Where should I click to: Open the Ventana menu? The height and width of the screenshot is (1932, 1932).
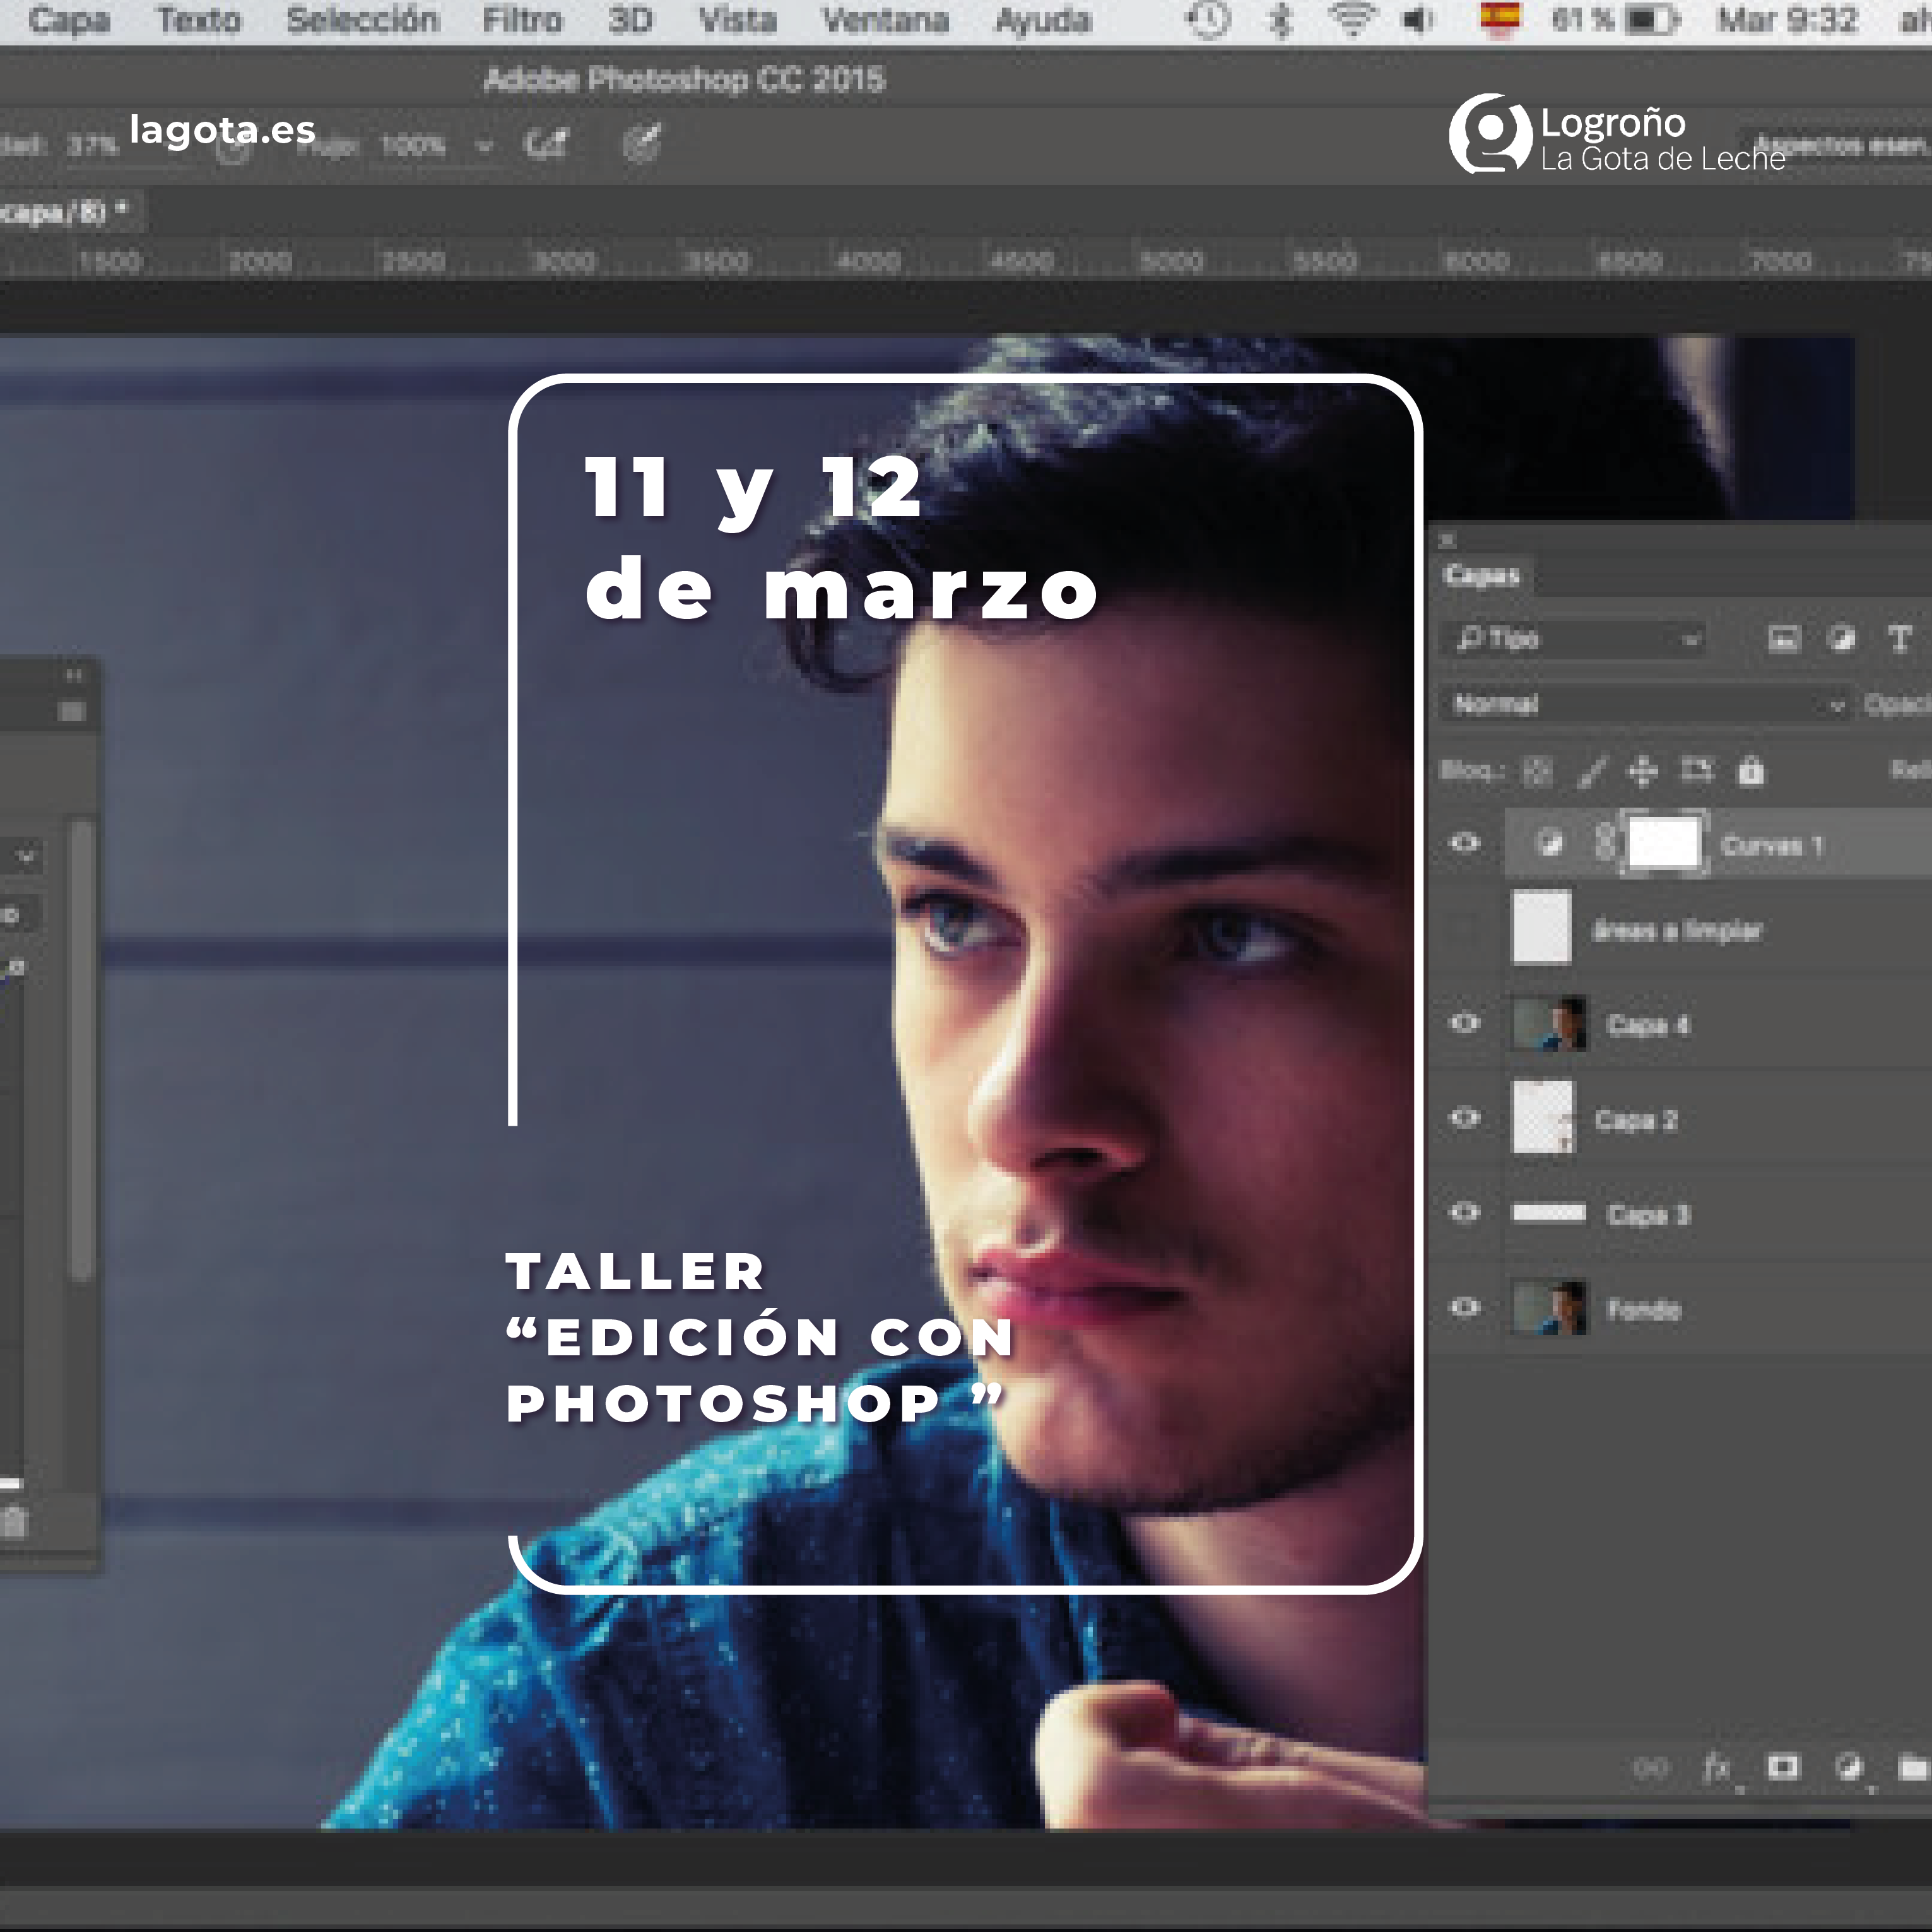point(885,20)
